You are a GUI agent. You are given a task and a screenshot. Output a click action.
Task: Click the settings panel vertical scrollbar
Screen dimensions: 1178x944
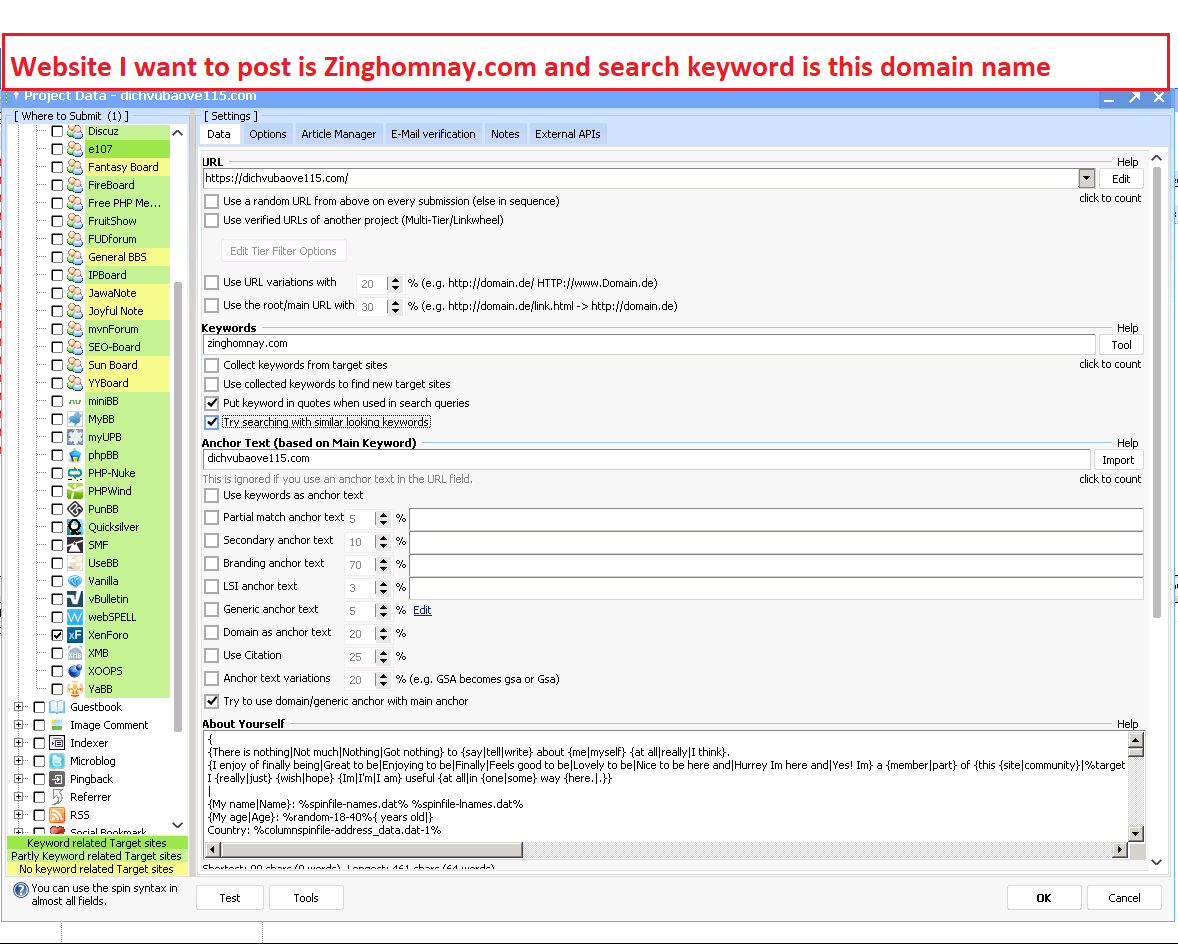(x=1157, y=392)
